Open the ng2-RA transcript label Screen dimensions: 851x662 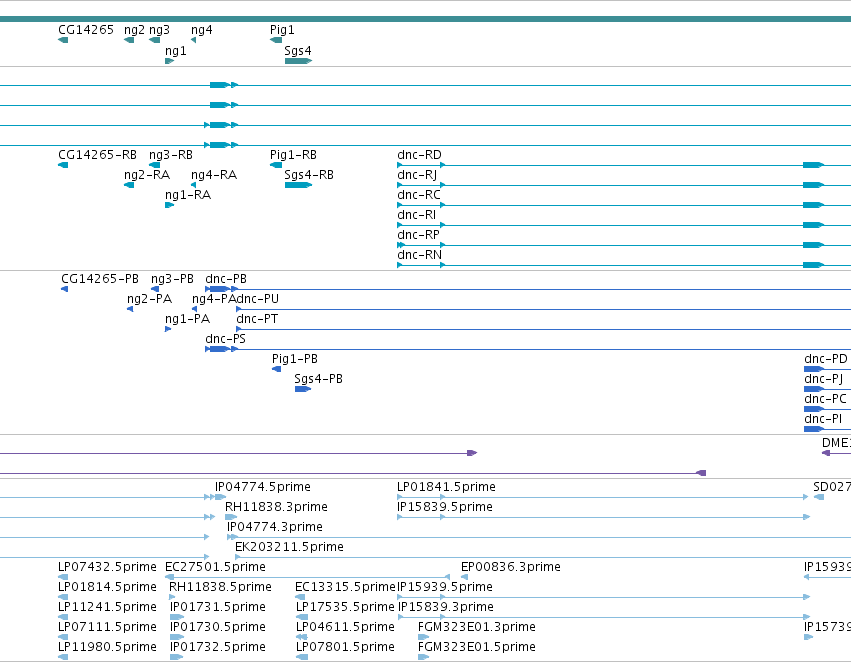pyautogui.click(x=147, y=175)
